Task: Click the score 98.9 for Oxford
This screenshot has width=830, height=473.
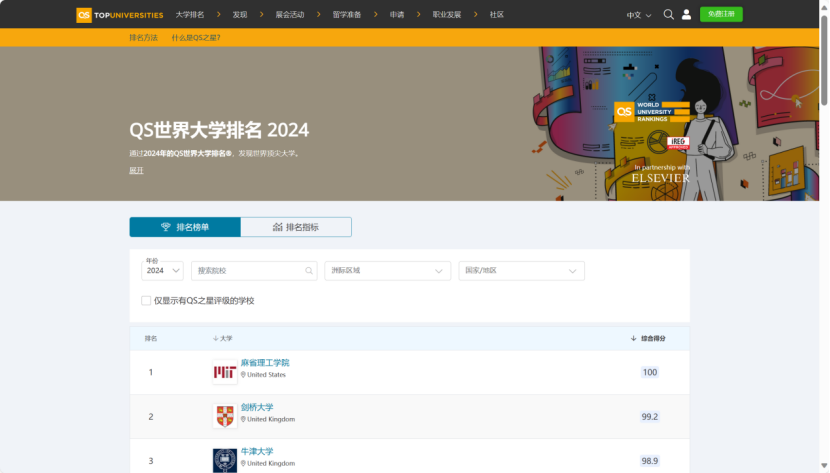Action: click(649, 461)
